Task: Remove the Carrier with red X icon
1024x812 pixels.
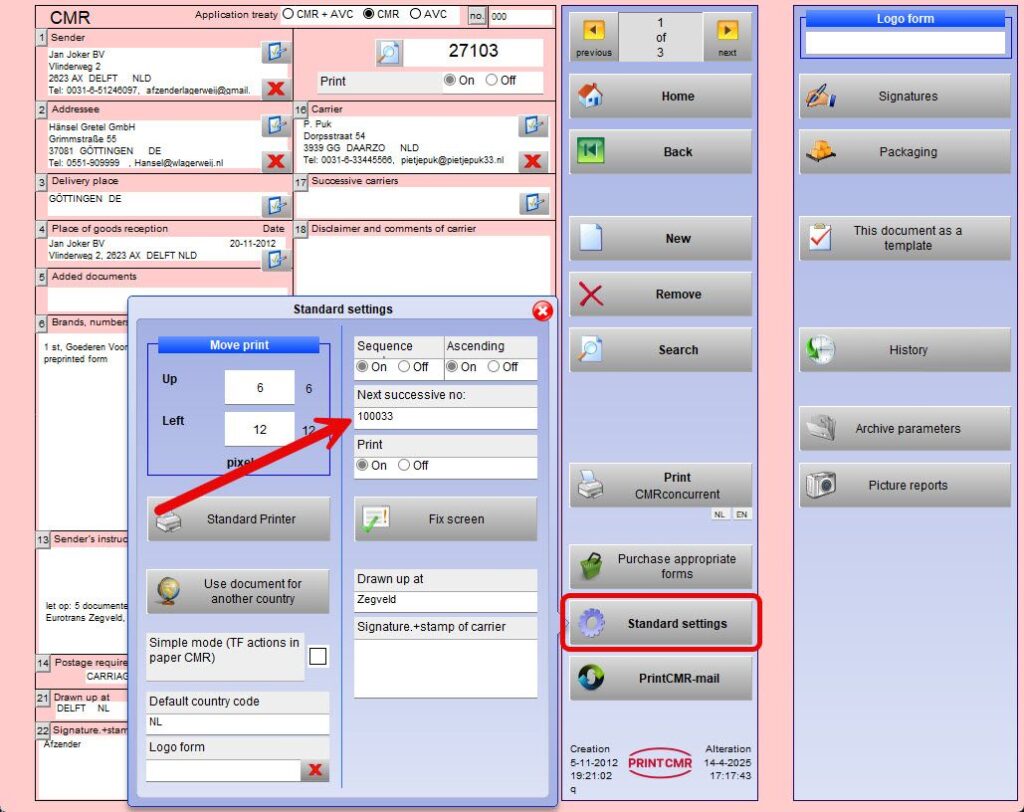Action: 533,160
